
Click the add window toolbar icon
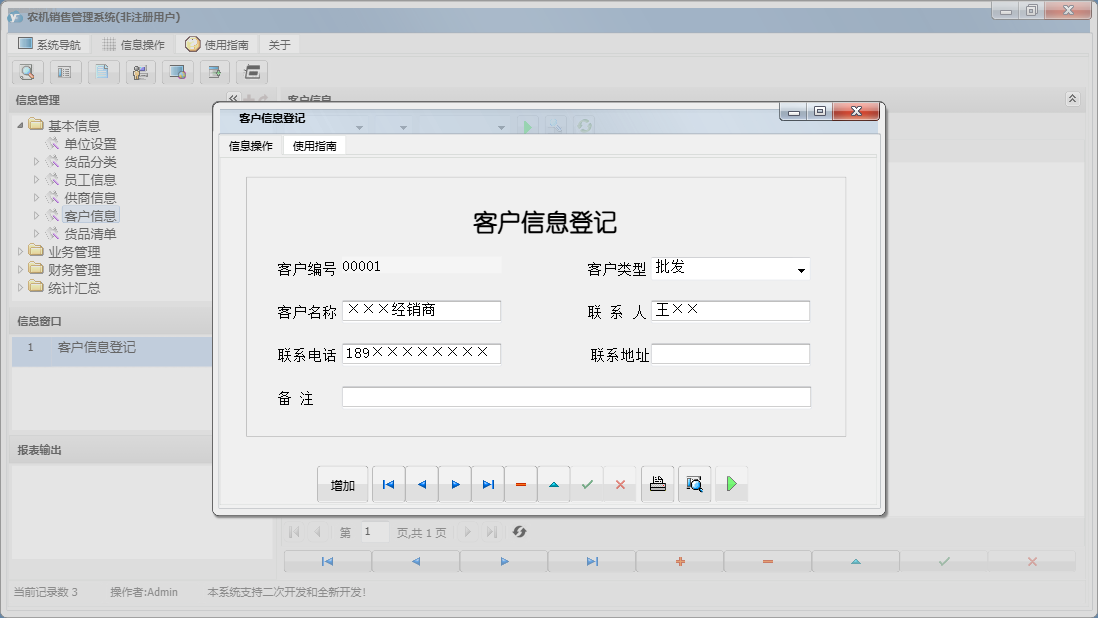216,72
